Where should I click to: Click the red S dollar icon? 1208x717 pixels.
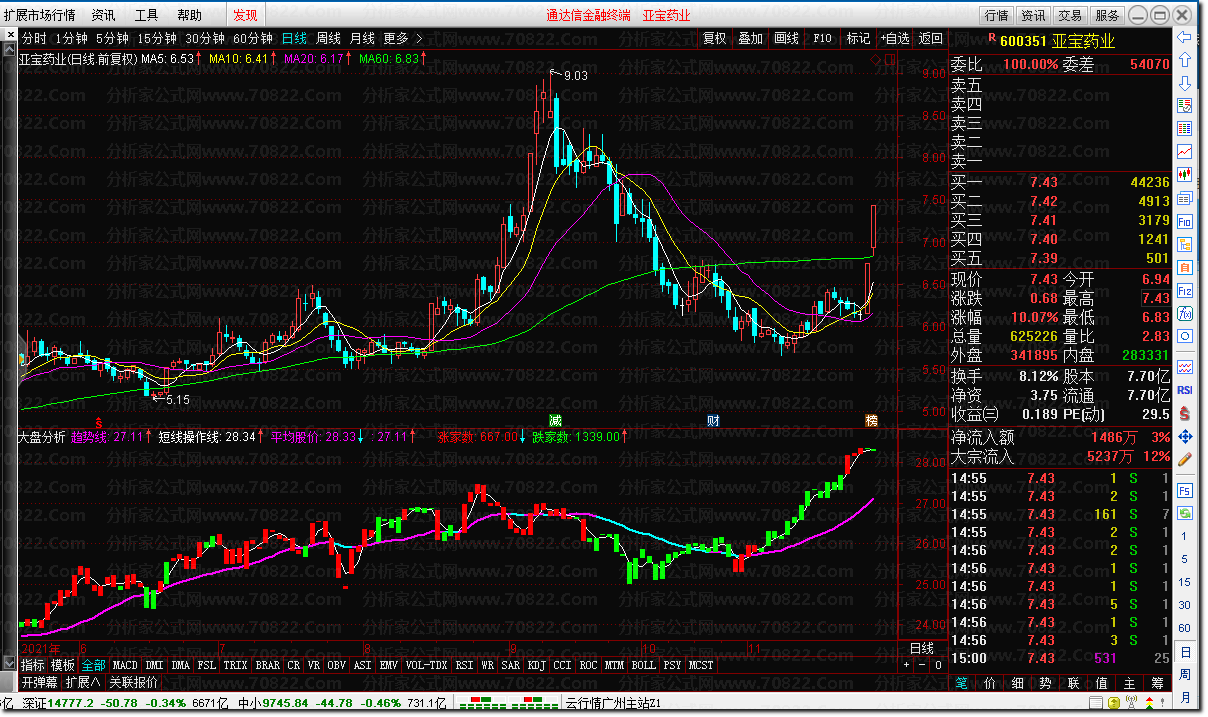(1185, 413)
